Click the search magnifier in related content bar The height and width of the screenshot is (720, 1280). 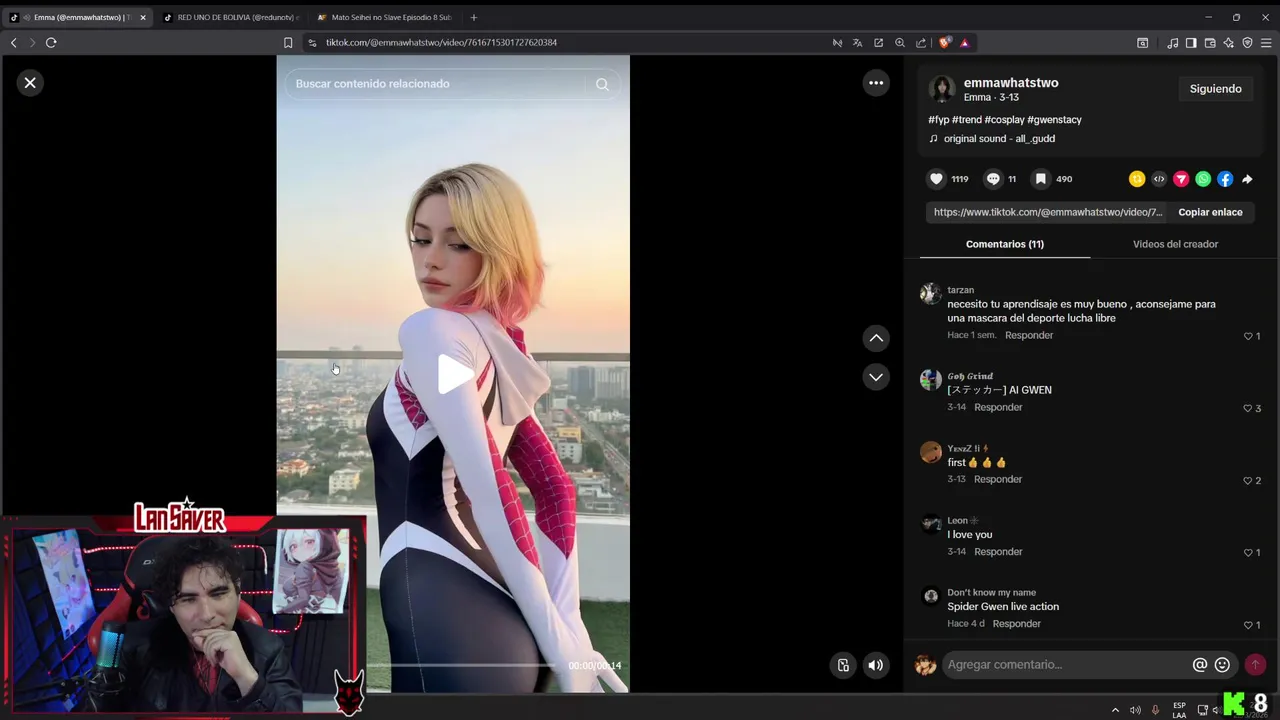[602, 84]
